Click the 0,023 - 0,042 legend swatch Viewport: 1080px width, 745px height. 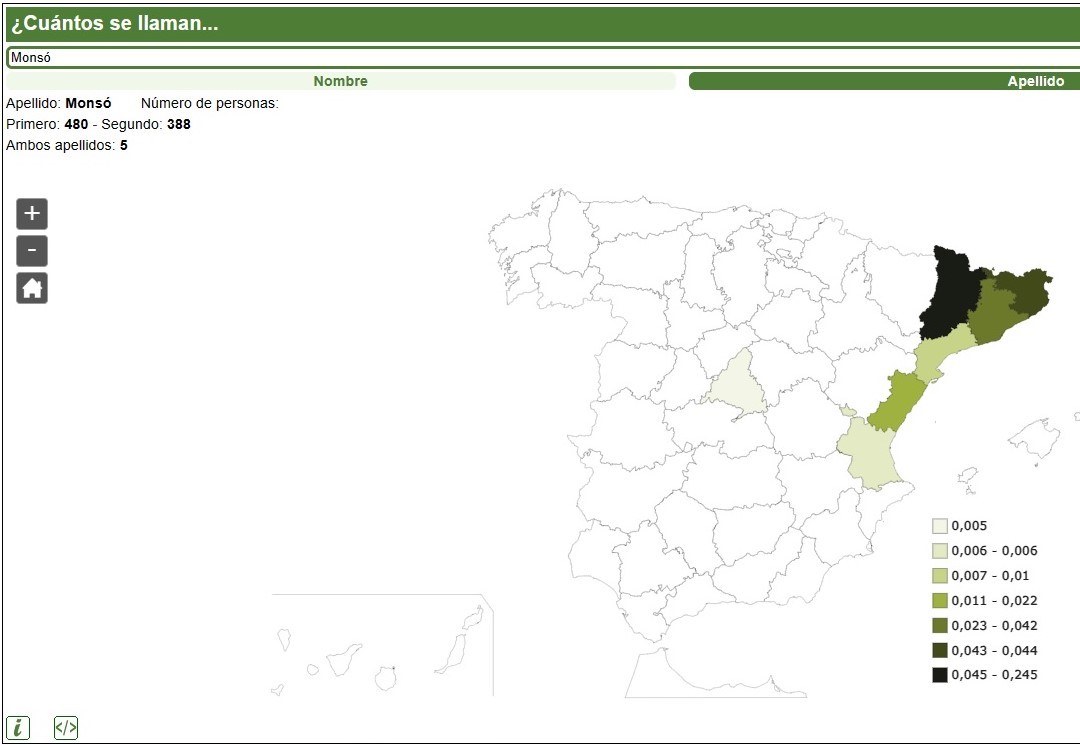pos(940,626)
